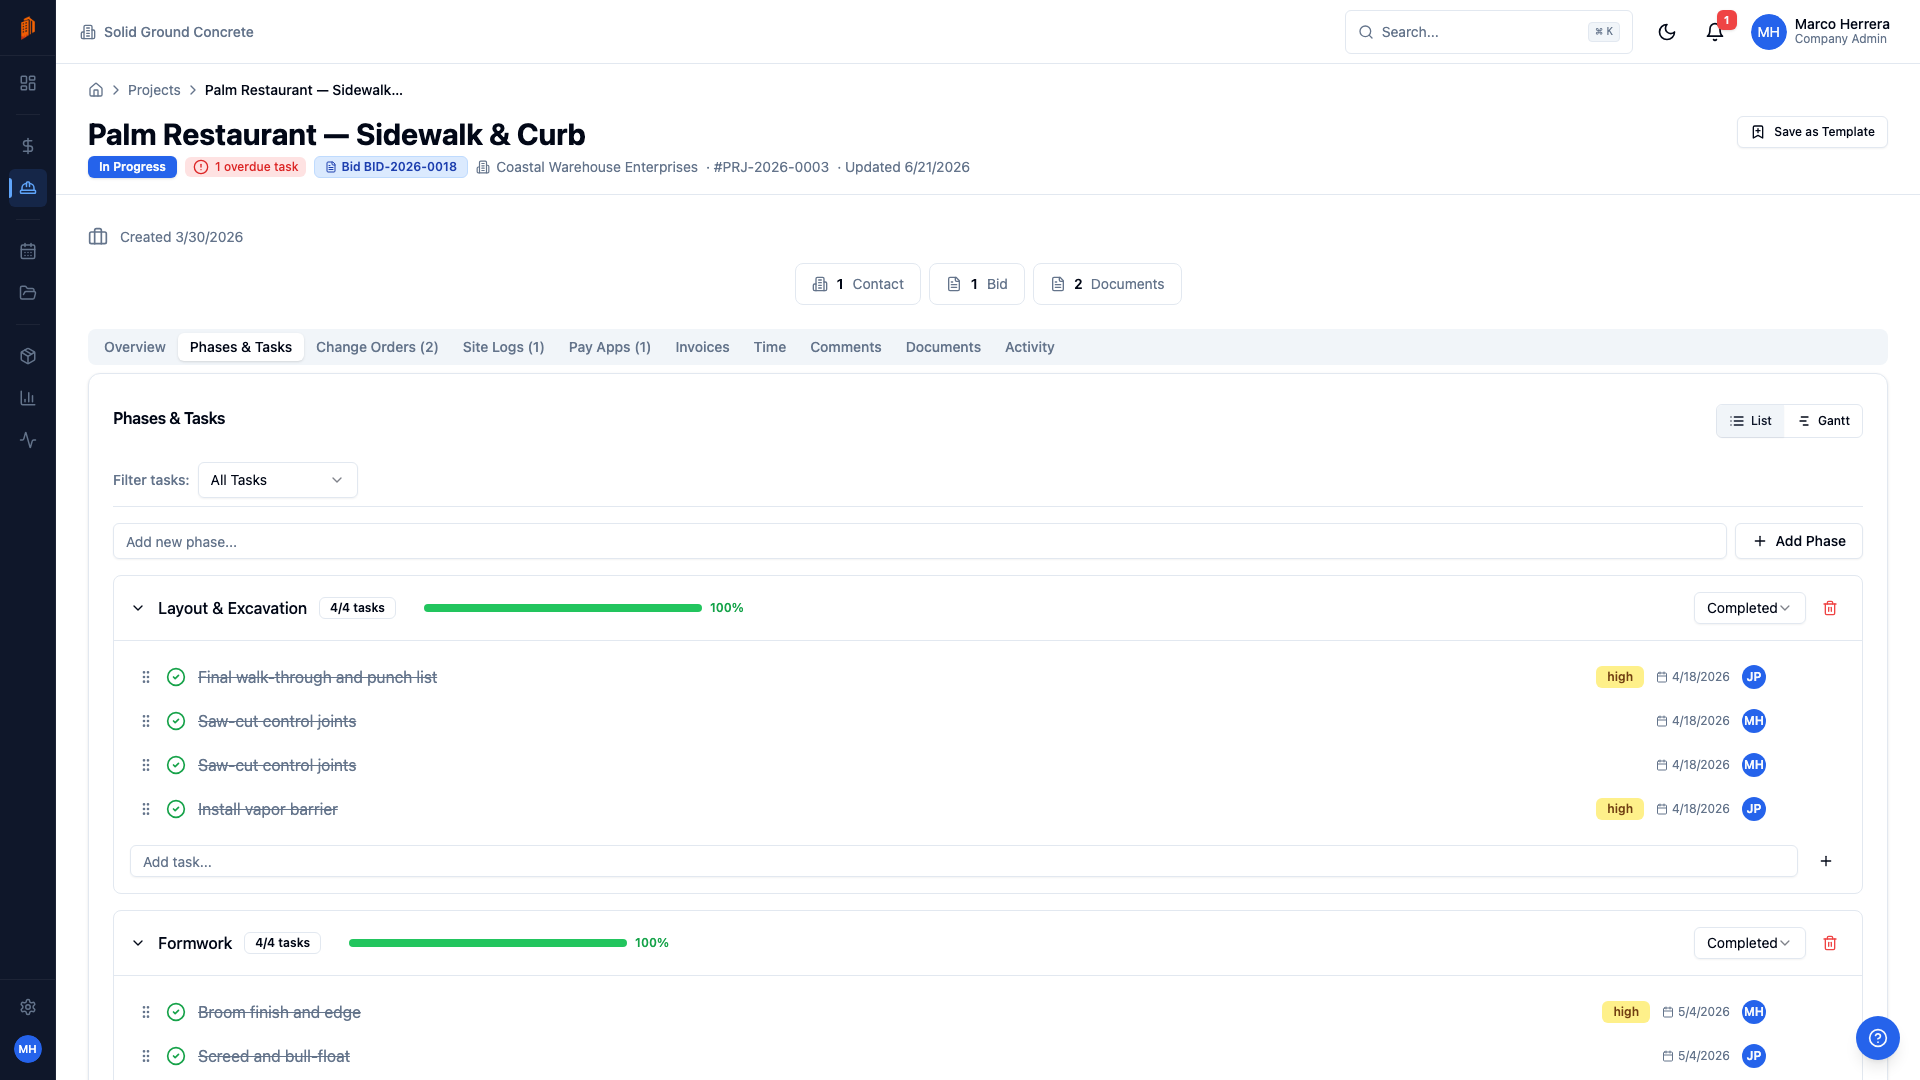Click In Progress status badge
Screen dimensions: 1920x1080
pos(132,167)
